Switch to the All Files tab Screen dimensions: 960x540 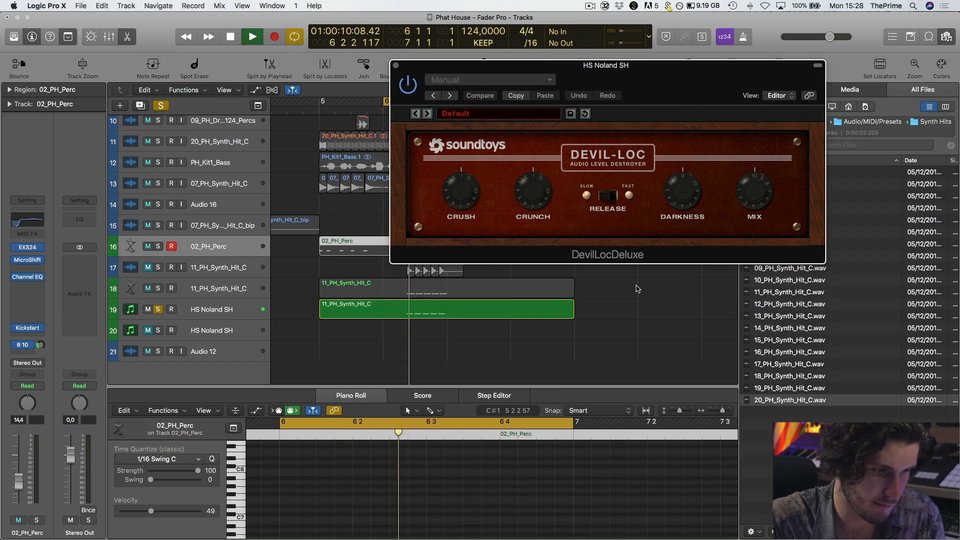tap(922, 89)
